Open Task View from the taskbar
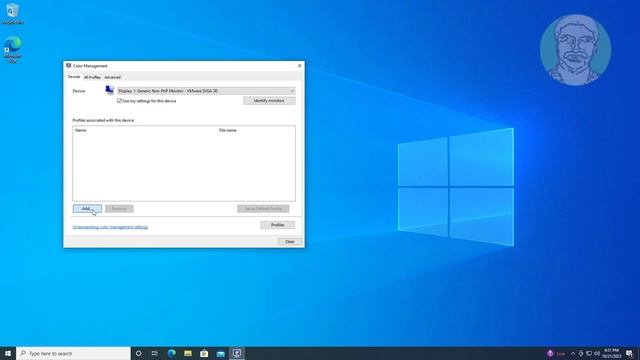 pyautogui.click(x=155, y=353)
